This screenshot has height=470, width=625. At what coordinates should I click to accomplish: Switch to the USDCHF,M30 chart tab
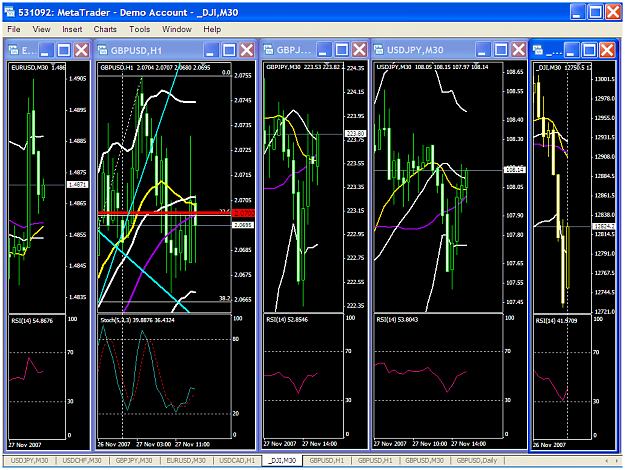point(82,460)
